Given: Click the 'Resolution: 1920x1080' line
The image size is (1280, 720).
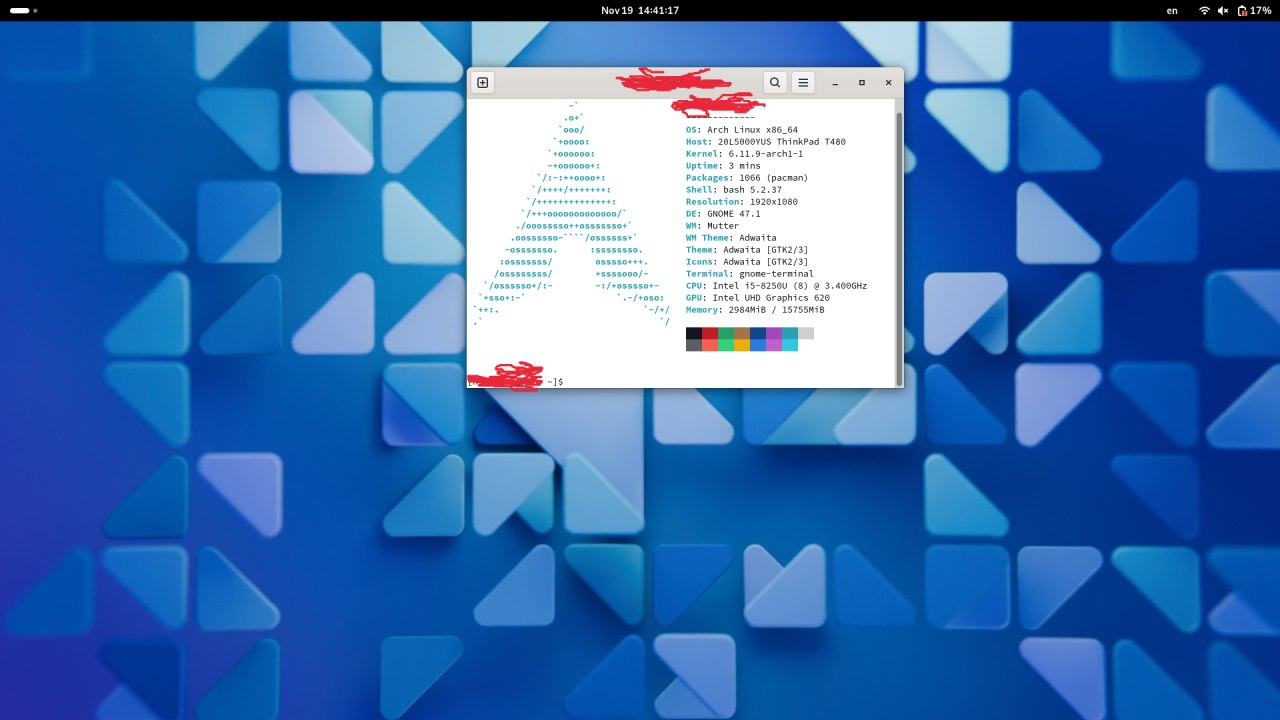Looking at the screenshot, I should point(742,202).
